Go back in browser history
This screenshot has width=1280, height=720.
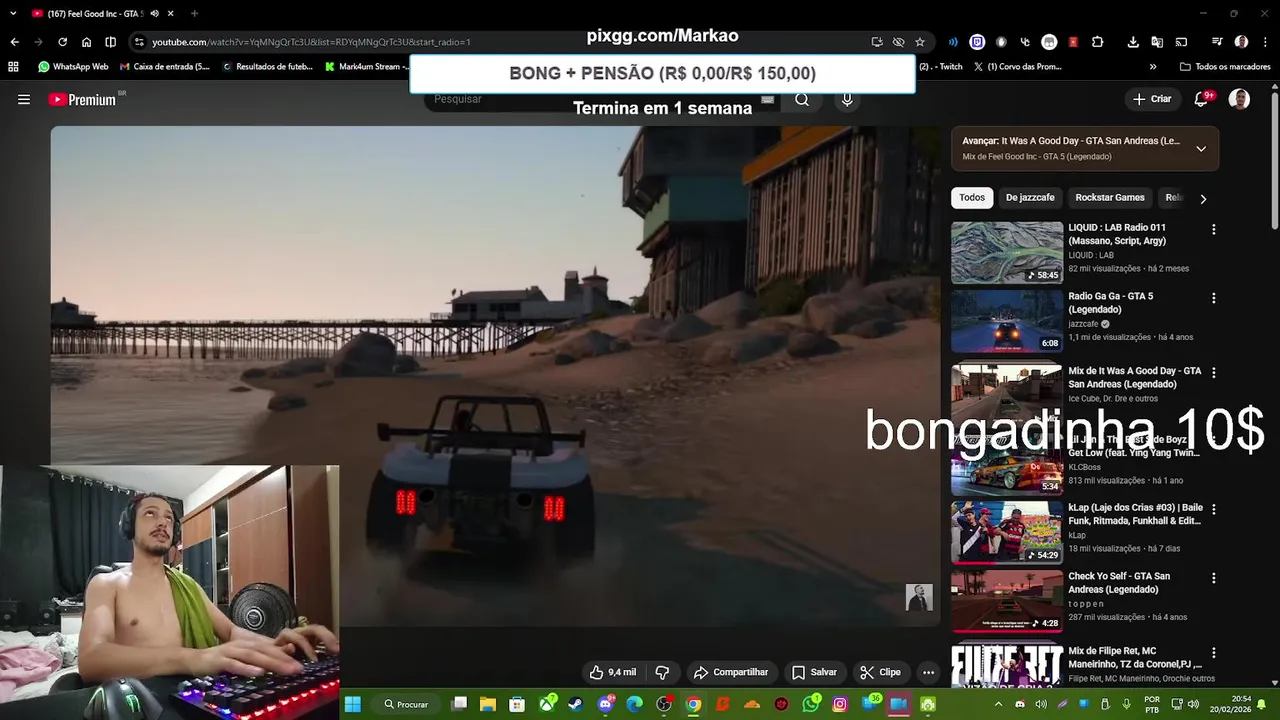[x=14, y=42]
